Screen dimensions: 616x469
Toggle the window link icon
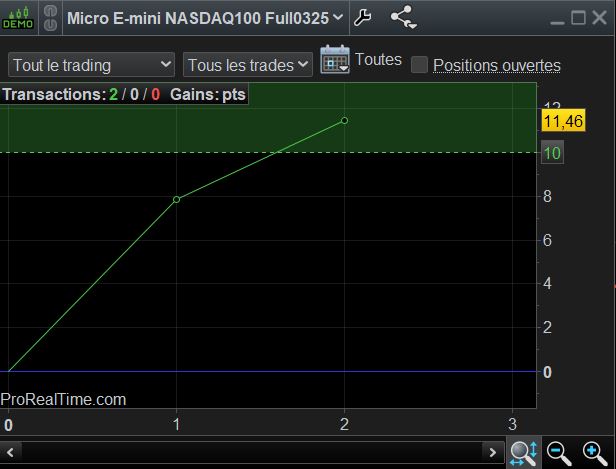(50, 18)
